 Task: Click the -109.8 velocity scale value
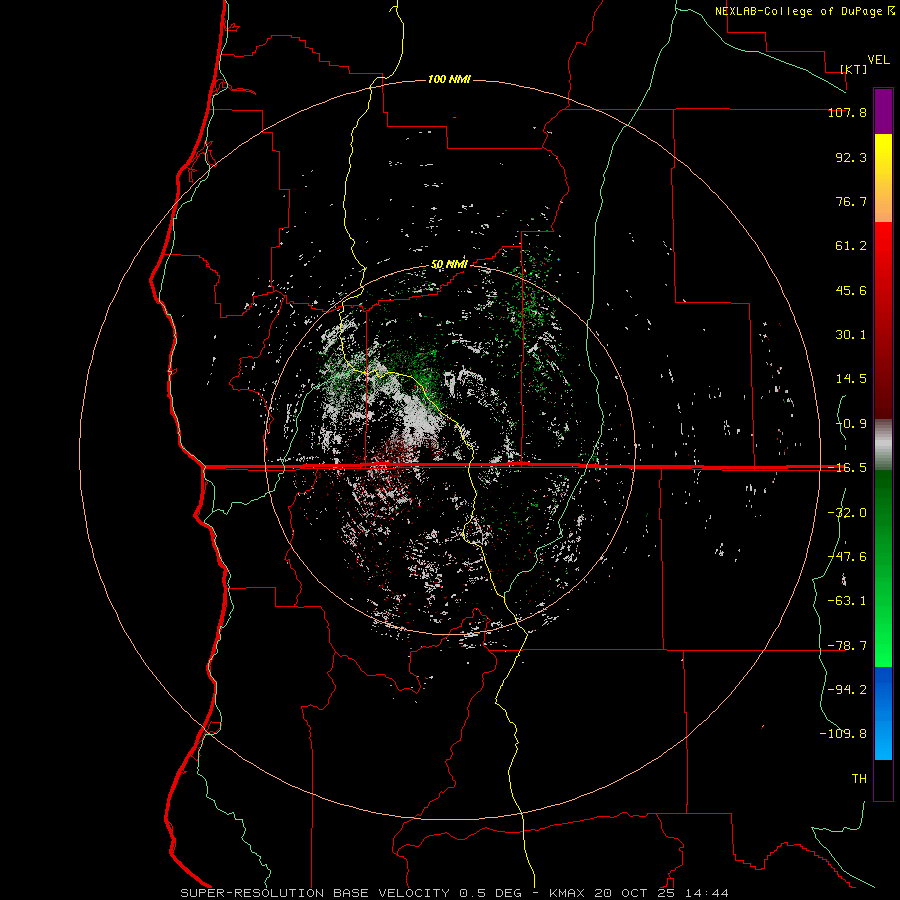point(843,734)
